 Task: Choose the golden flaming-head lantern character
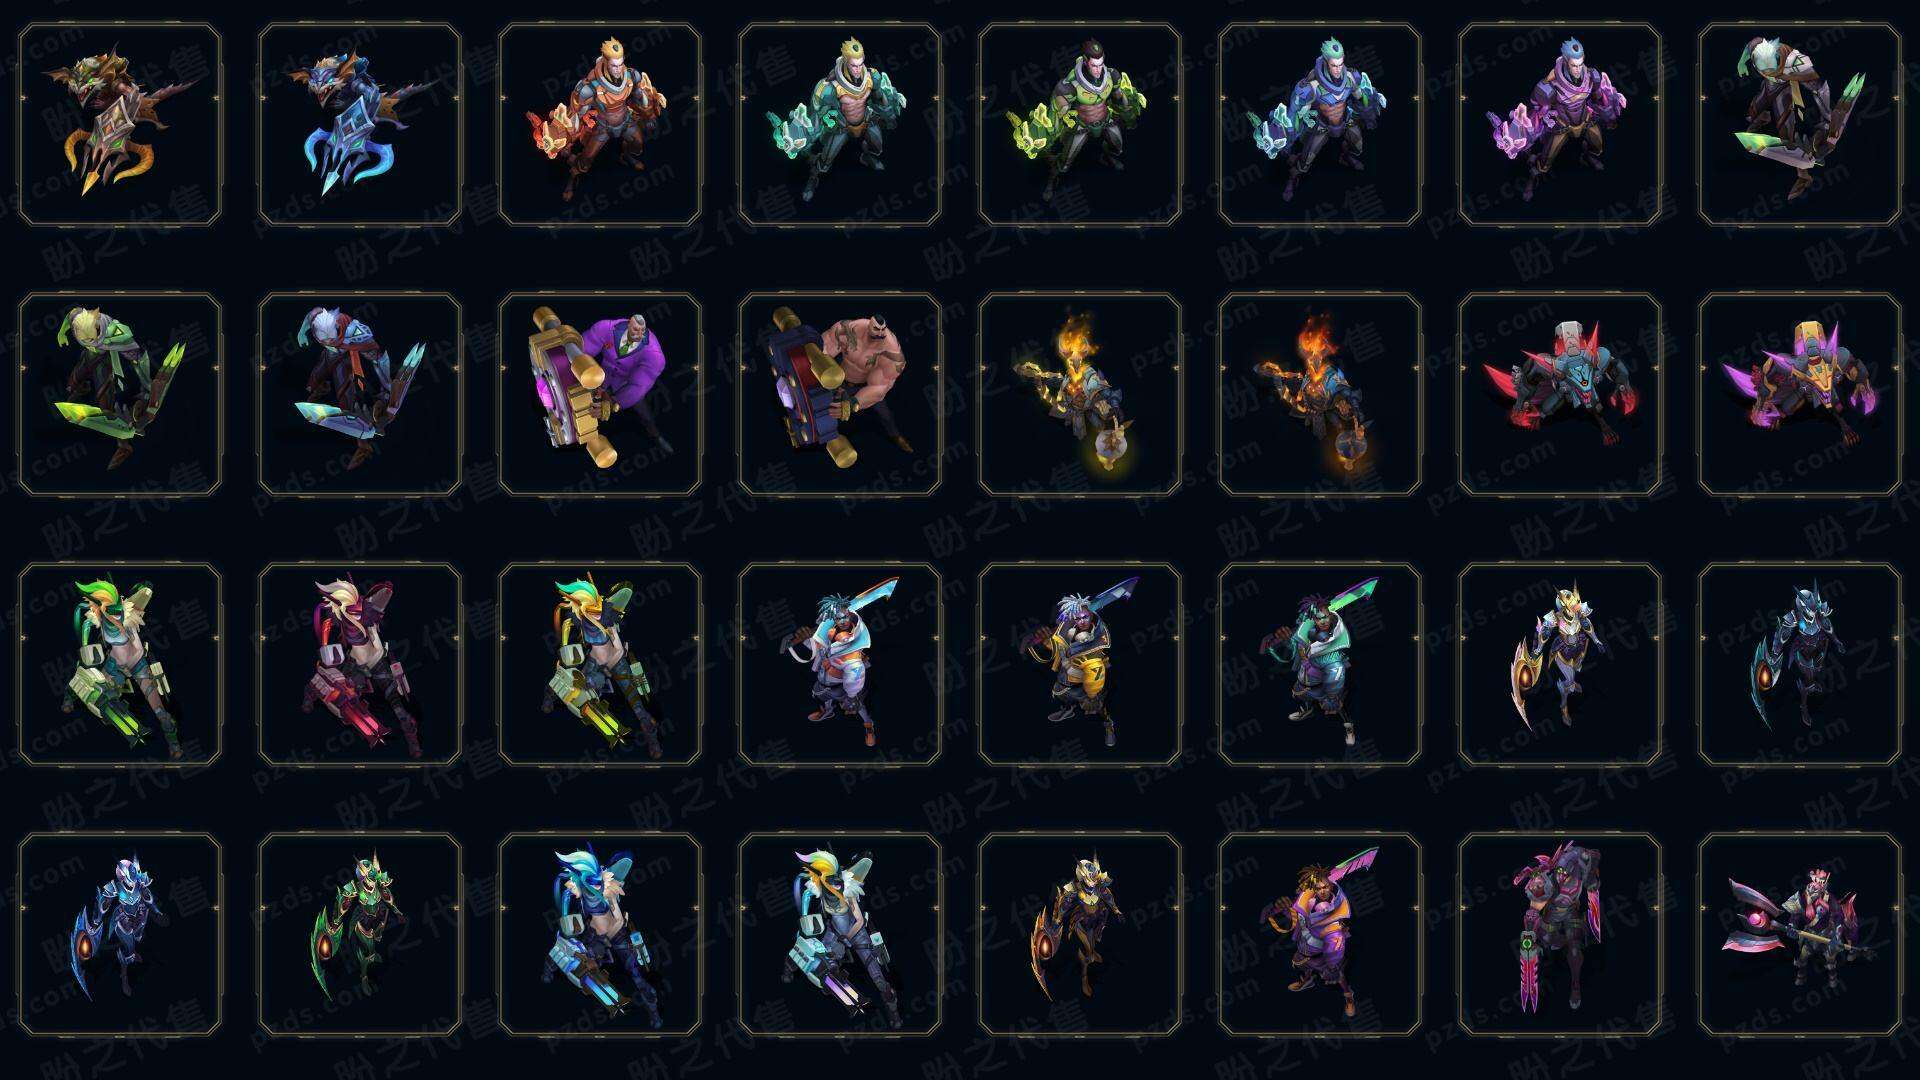pyautogui.click(x=1080, y=394)
